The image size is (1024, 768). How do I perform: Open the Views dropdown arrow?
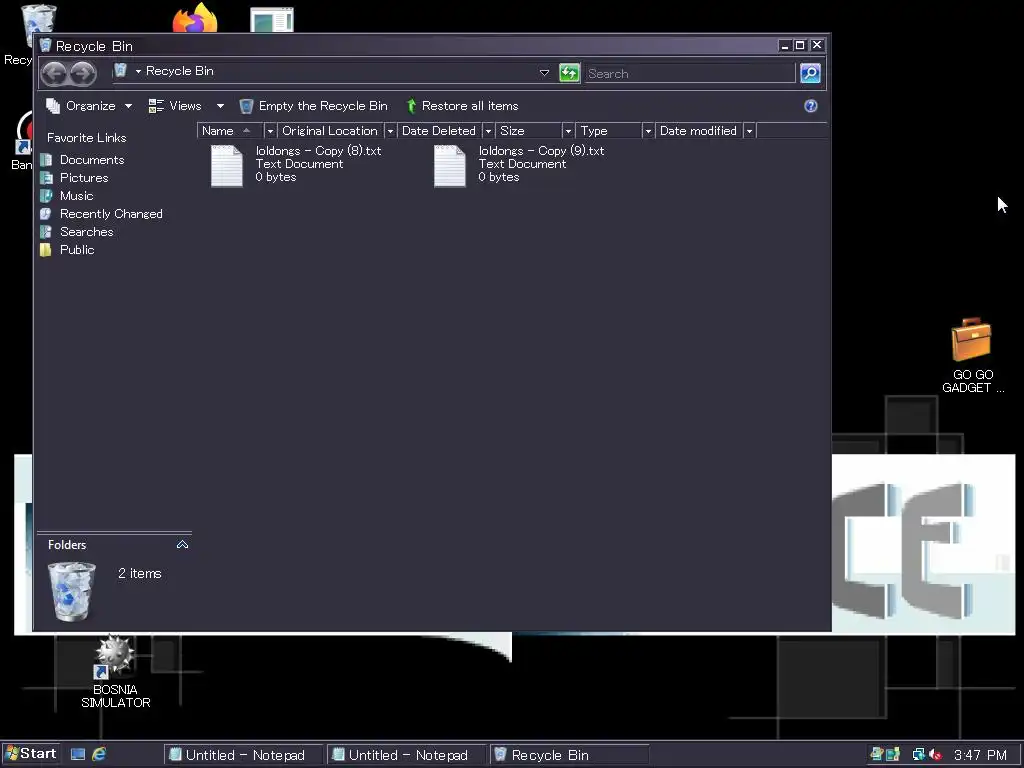(x=220, y=106)
